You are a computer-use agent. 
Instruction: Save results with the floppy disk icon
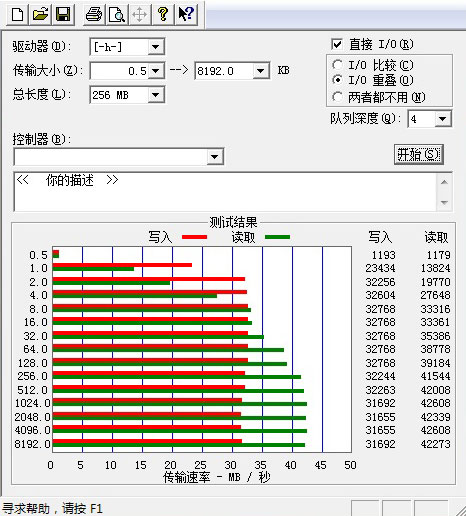63,14
